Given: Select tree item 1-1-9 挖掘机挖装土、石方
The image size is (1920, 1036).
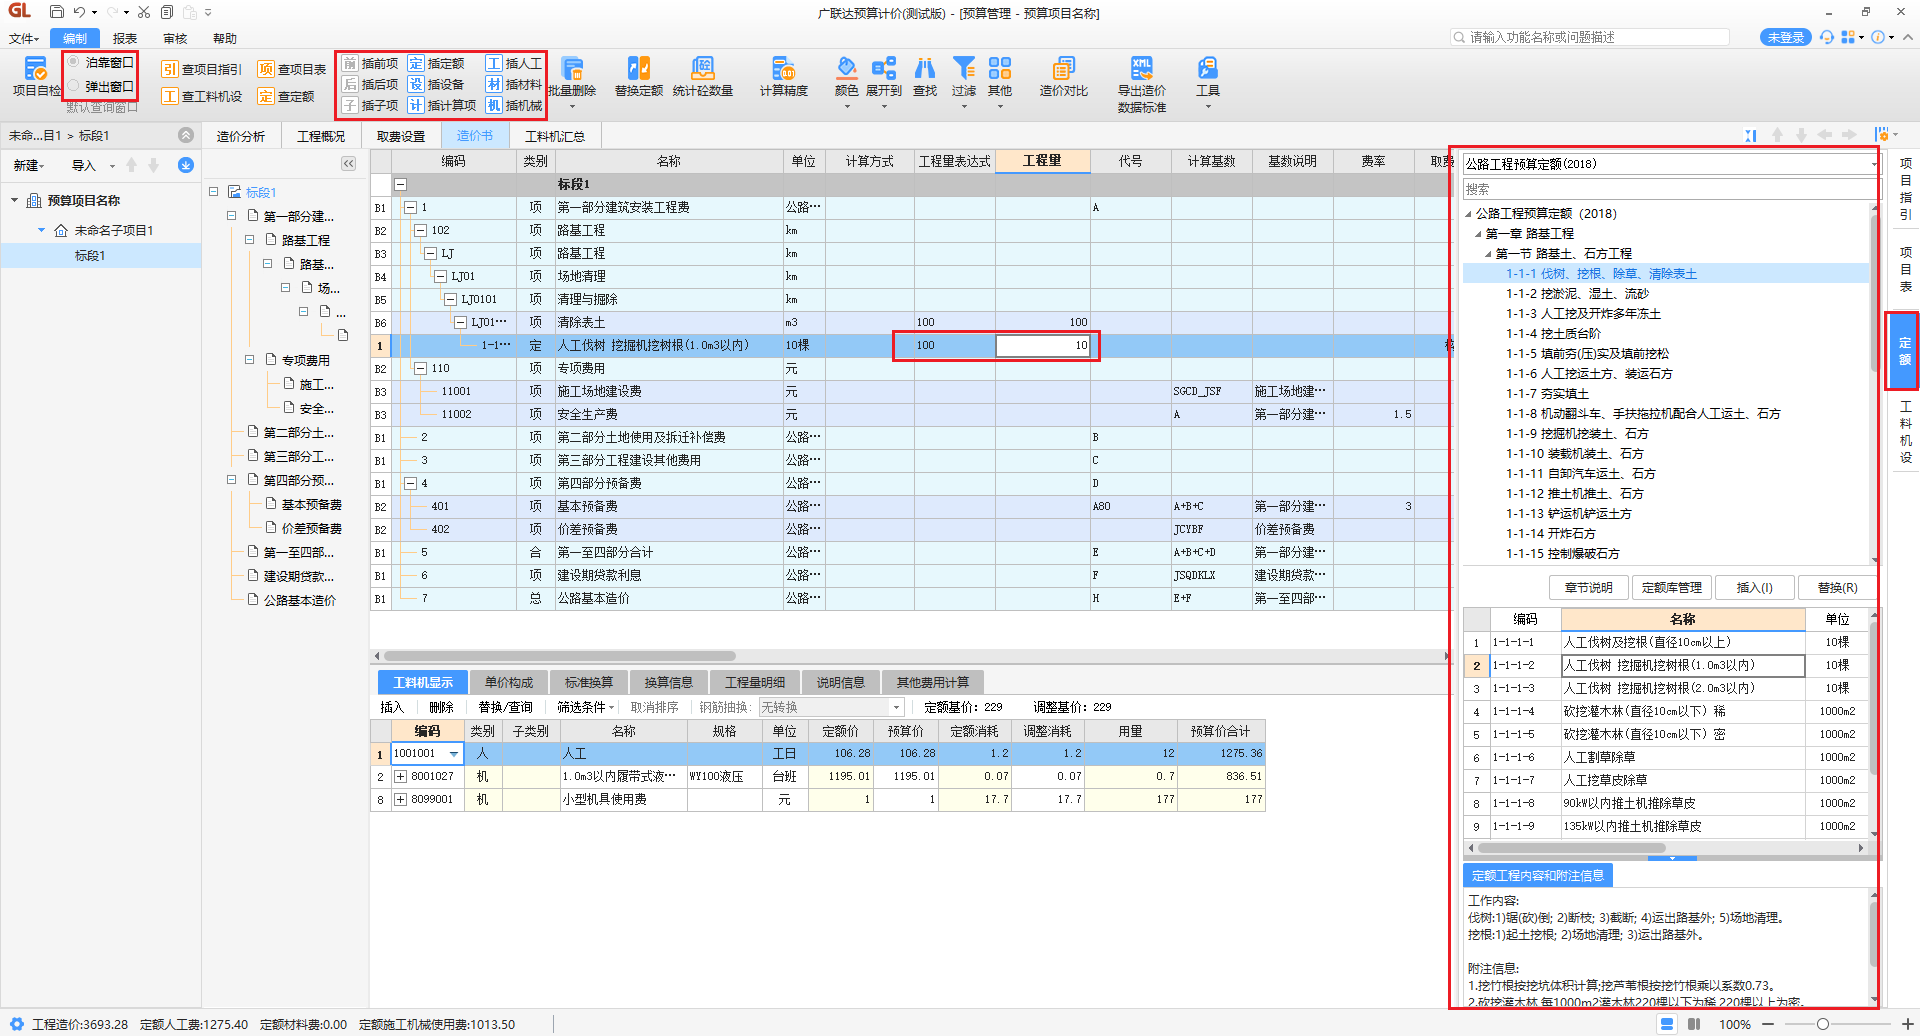Looking at the screenshot, I should 1577,434.
